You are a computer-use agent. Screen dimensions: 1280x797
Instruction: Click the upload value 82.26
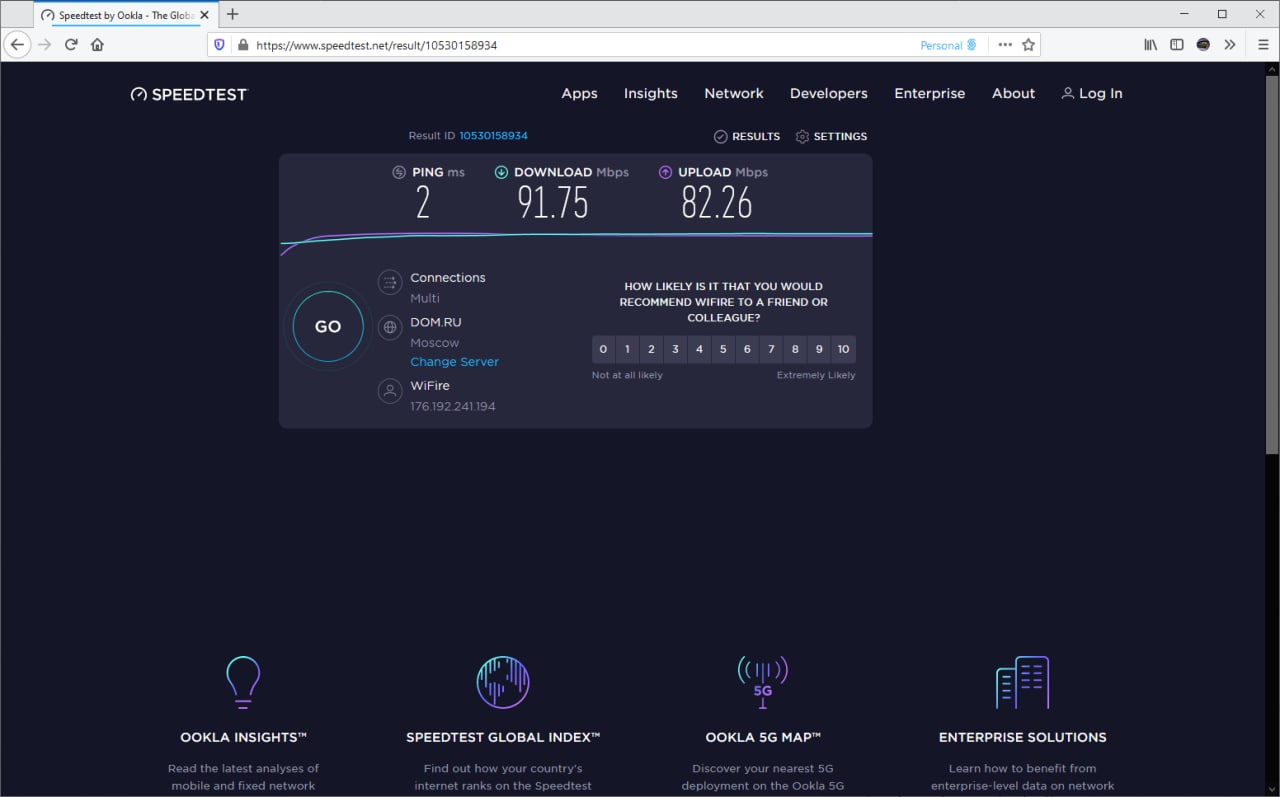pos(716,203)
